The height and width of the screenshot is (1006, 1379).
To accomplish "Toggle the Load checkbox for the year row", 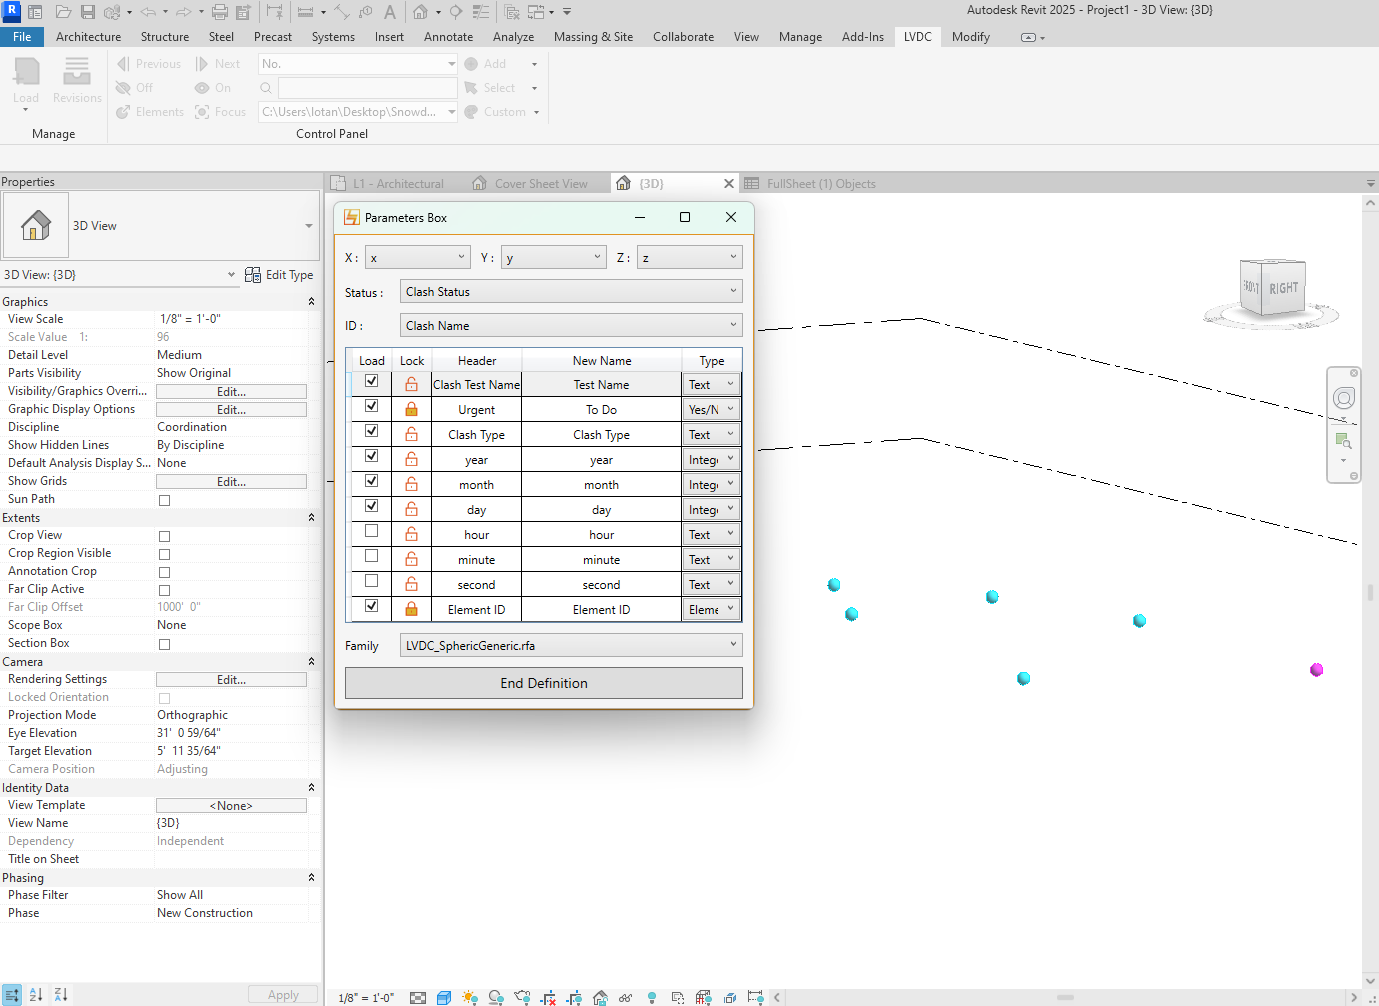I will 371,456.
